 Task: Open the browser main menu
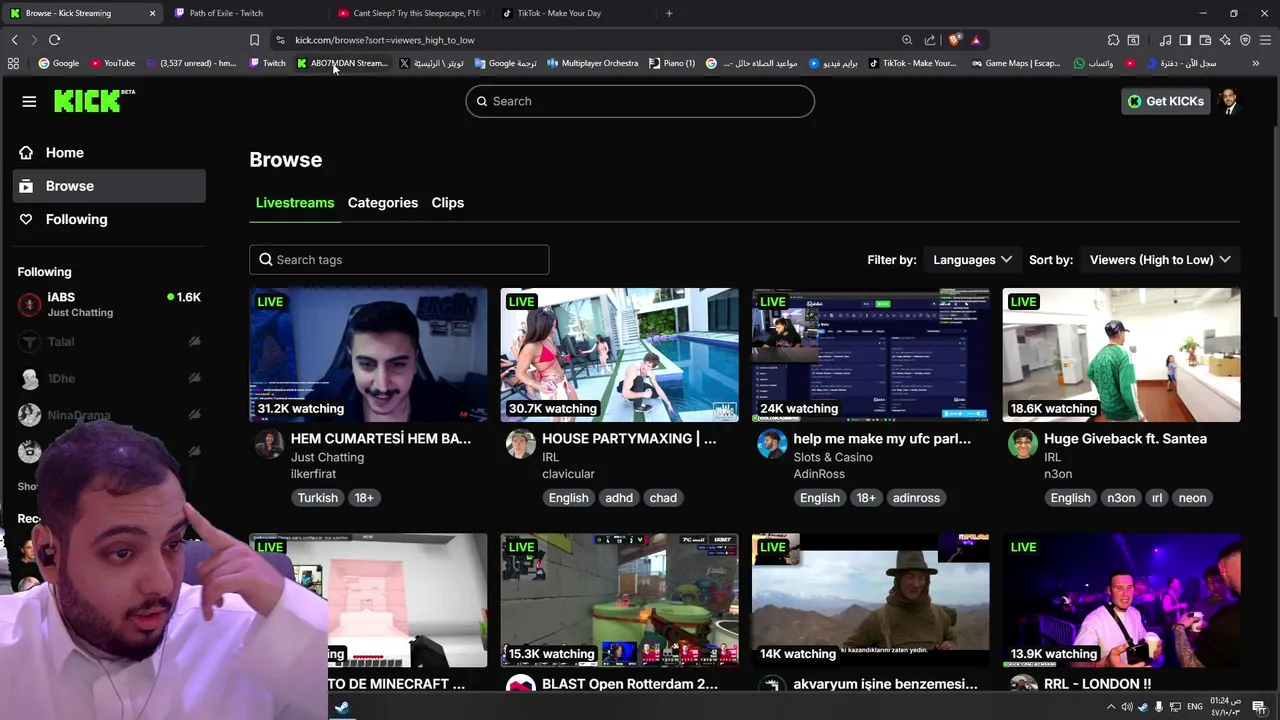pyautogui.click(x=1264, y=40)
